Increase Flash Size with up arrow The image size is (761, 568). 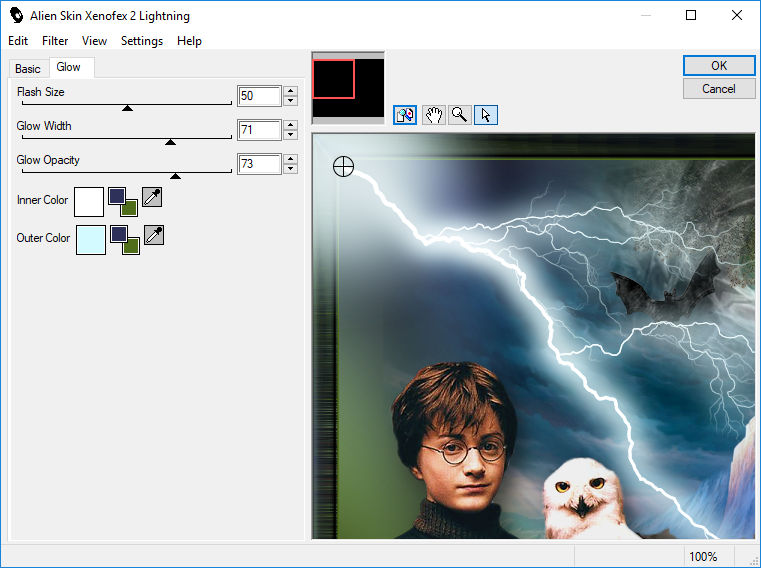tap(290, 91)
